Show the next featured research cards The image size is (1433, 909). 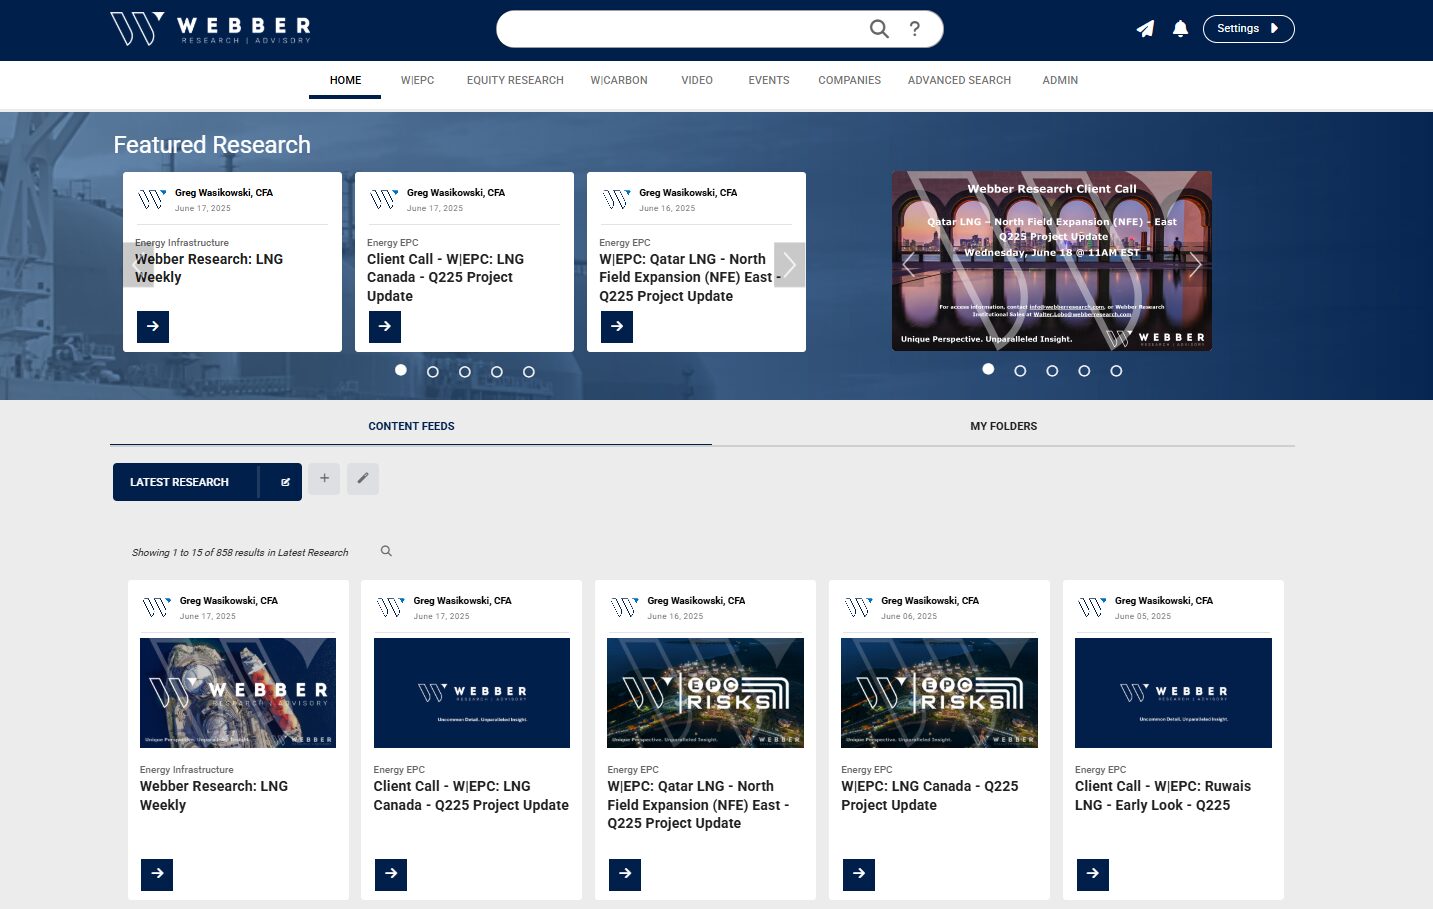coord(790,265)
